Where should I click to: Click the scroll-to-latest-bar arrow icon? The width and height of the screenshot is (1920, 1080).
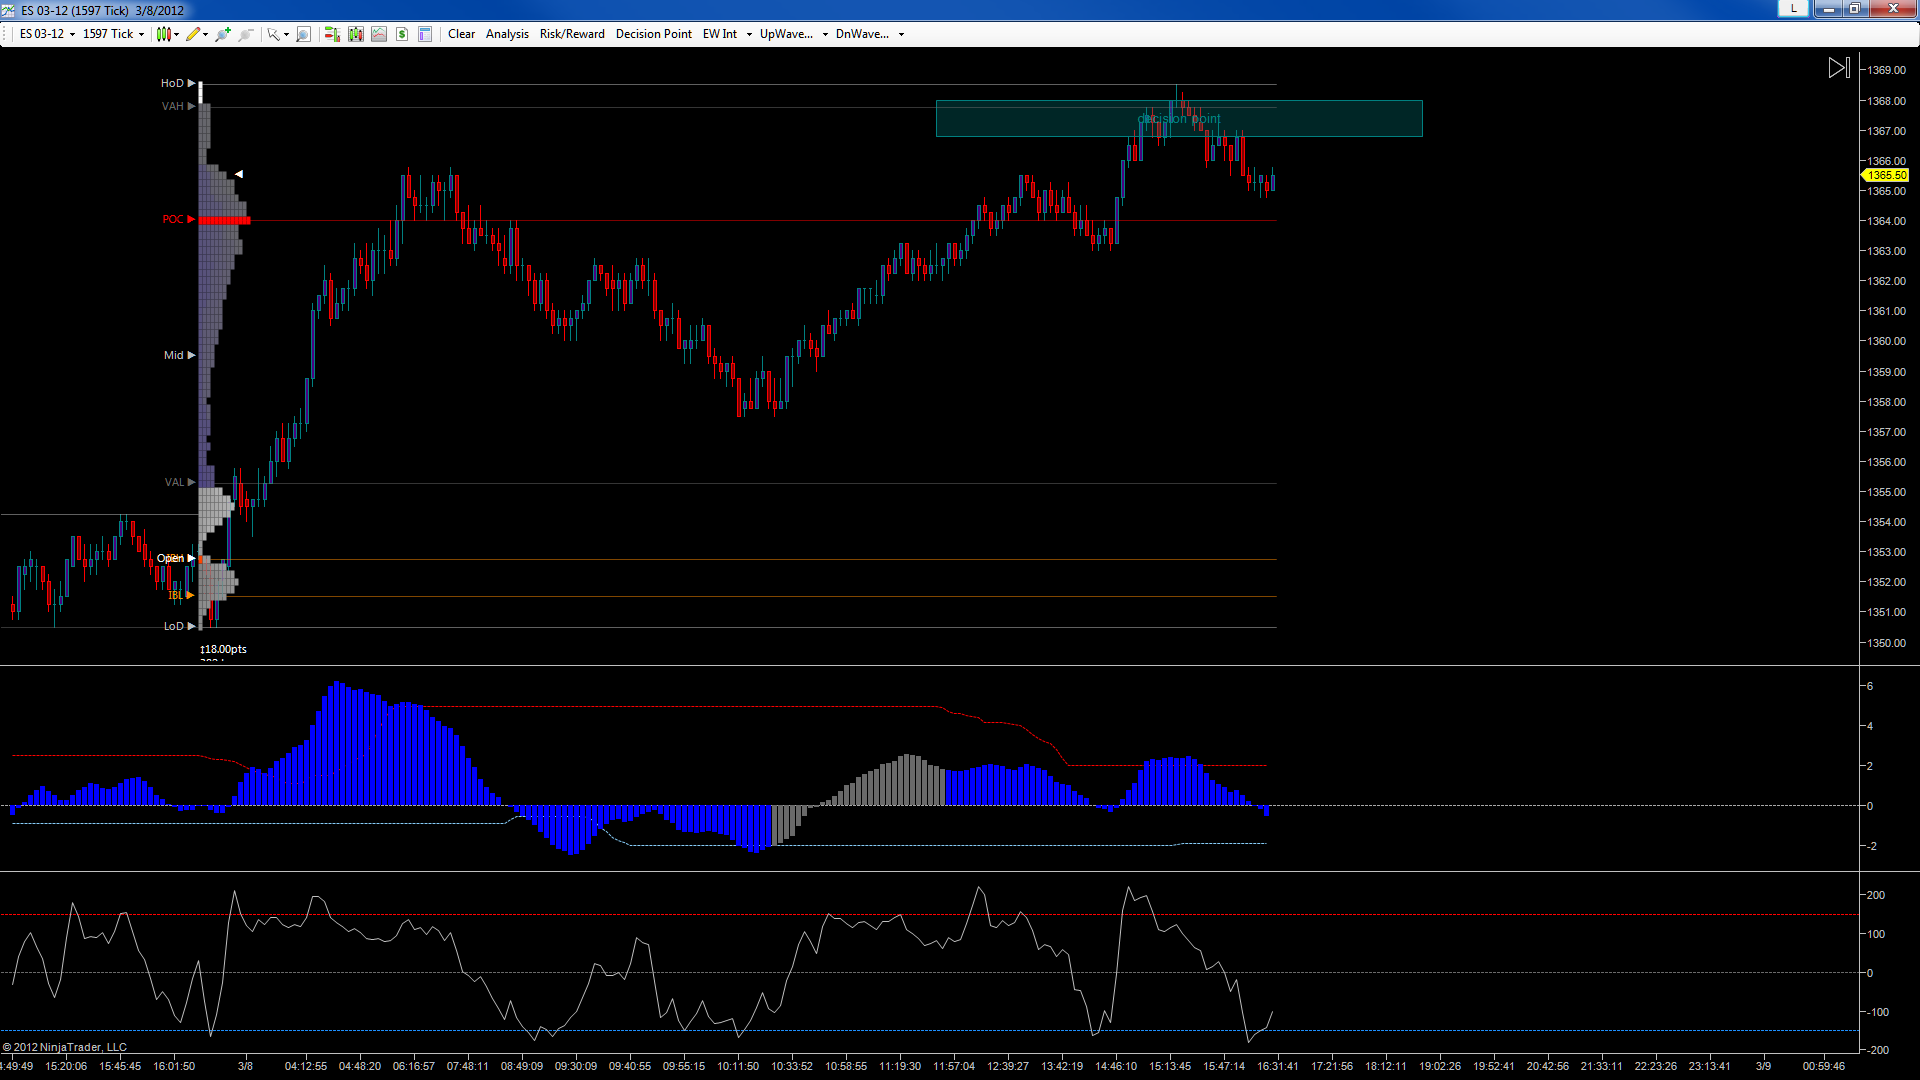point(1838,68)
